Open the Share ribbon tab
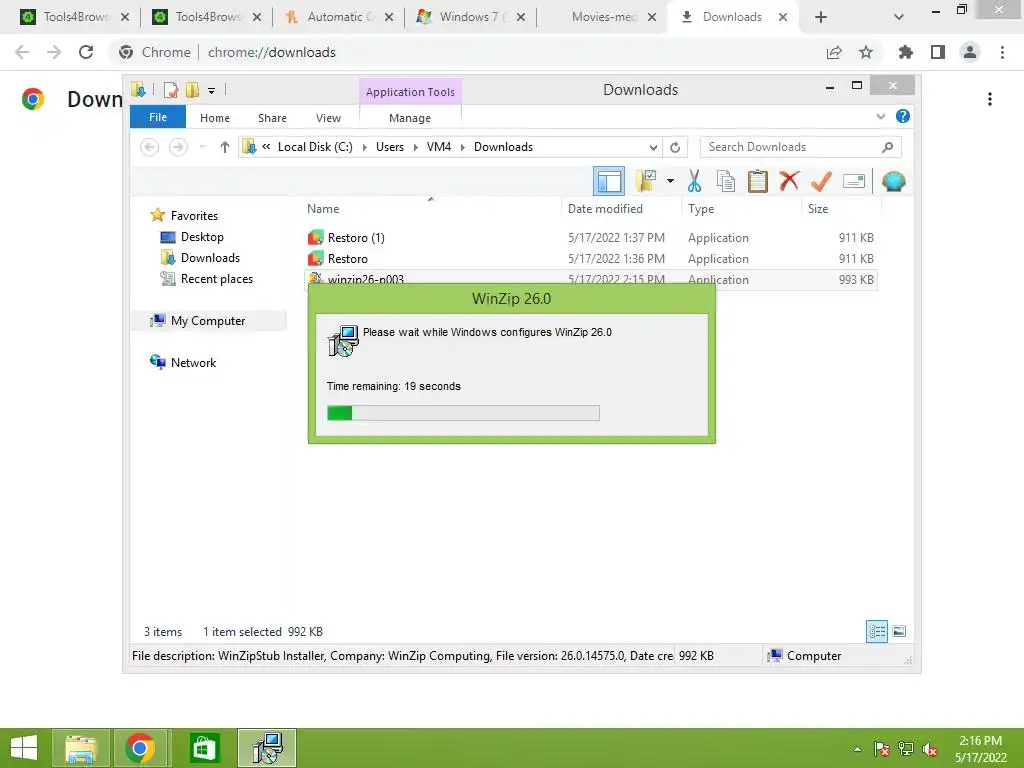This screenshot has width=1024, height=768. [x=272, y=118]
